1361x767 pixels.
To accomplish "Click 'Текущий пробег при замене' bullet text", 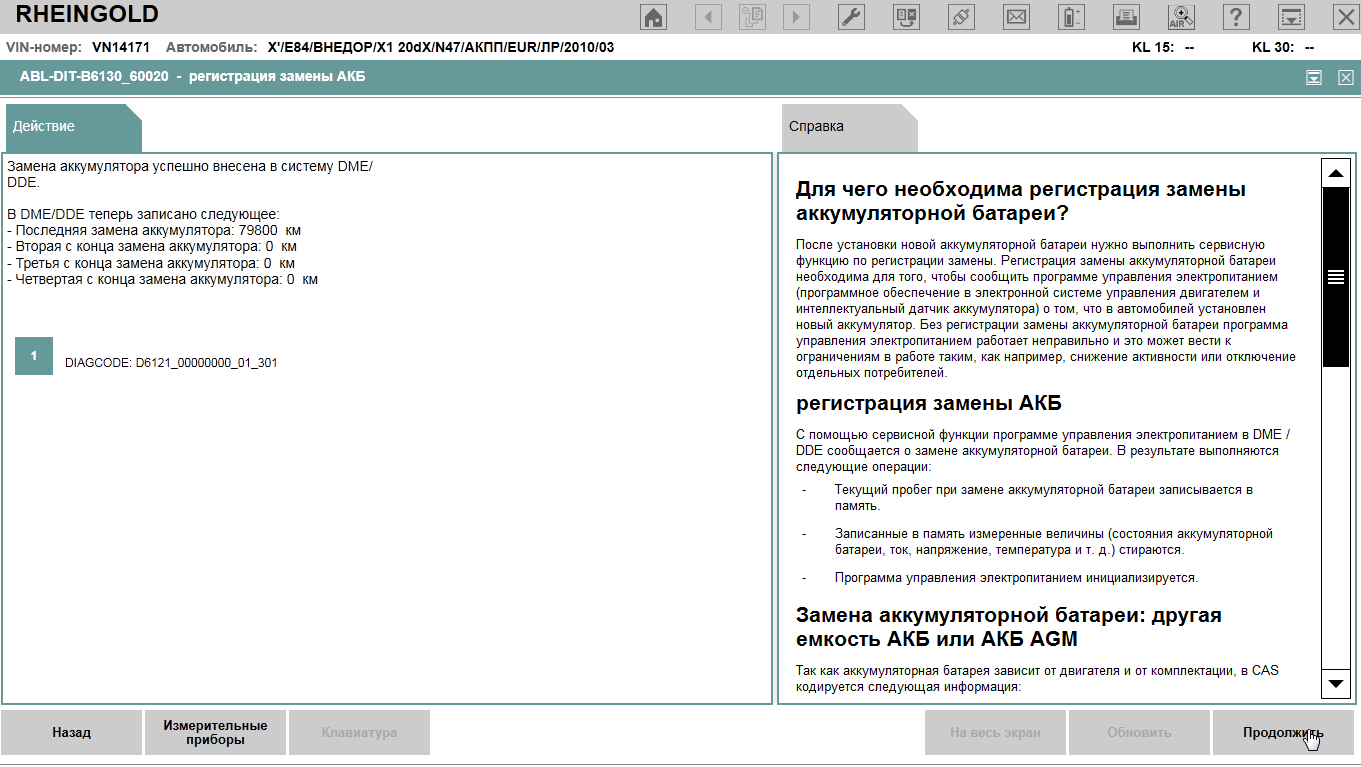I will pyautogui.click(x=1044, y=498).
